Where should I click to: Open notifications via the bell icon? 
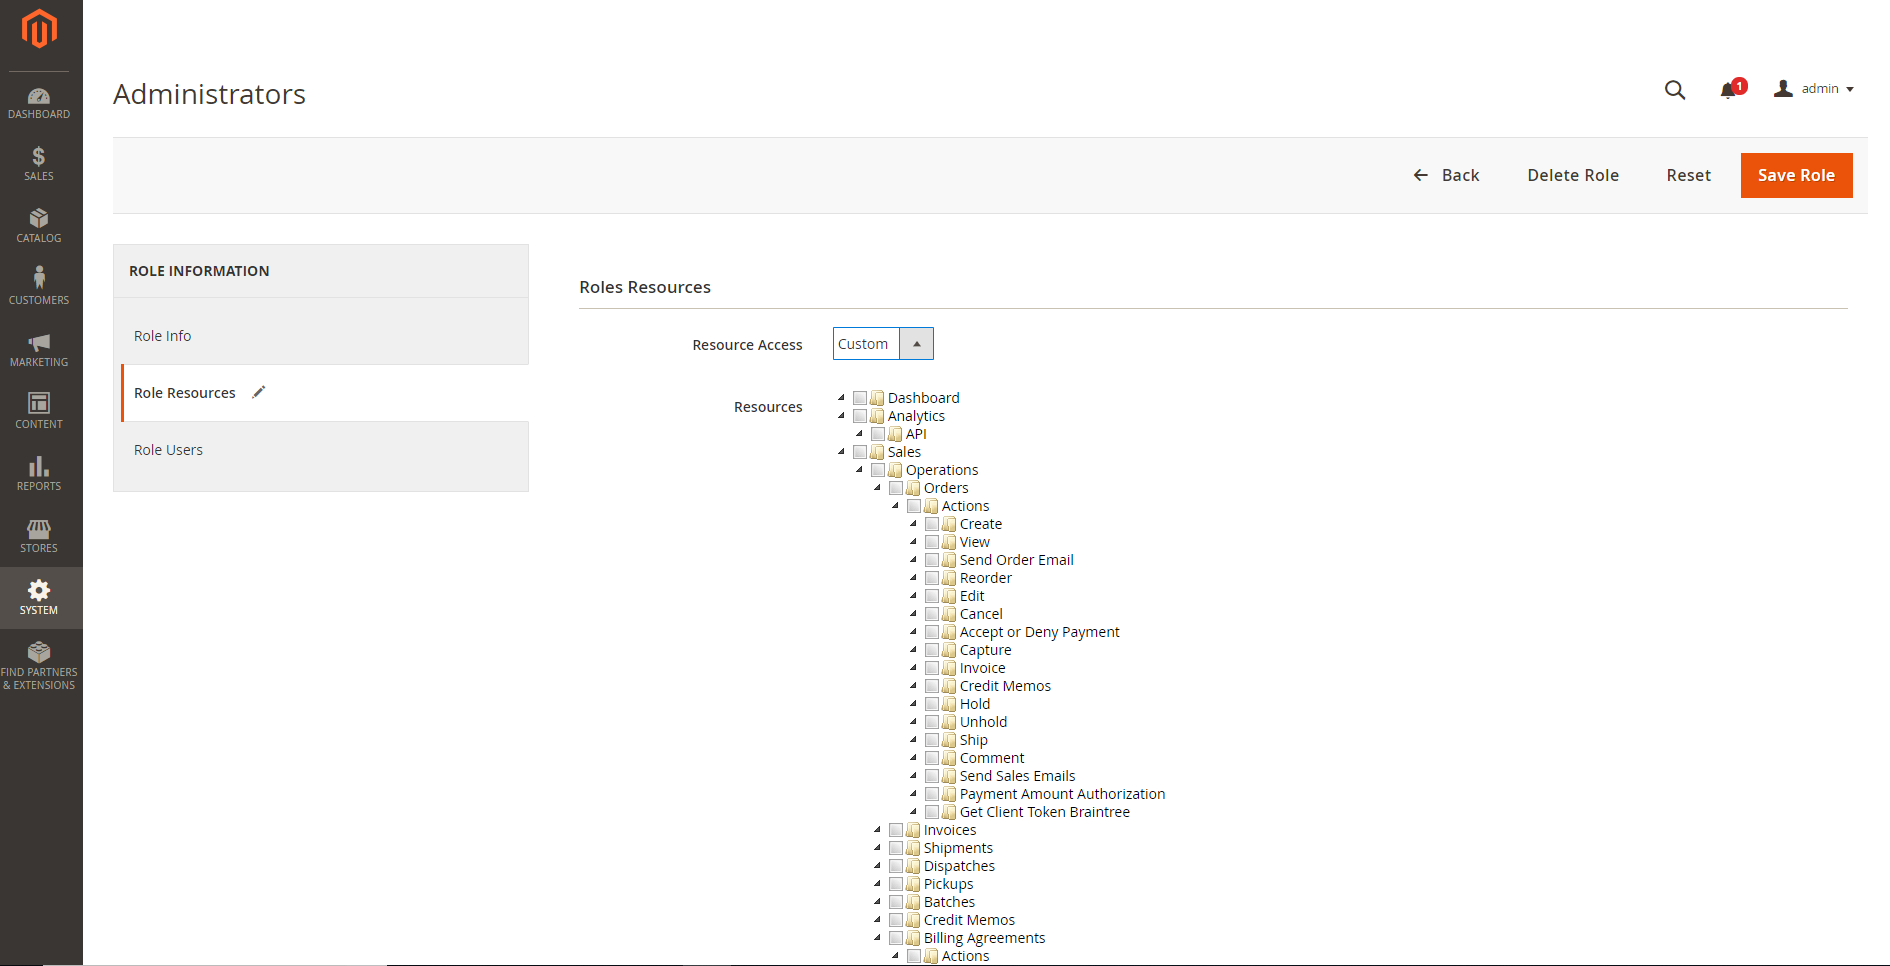coord(1728,90)
